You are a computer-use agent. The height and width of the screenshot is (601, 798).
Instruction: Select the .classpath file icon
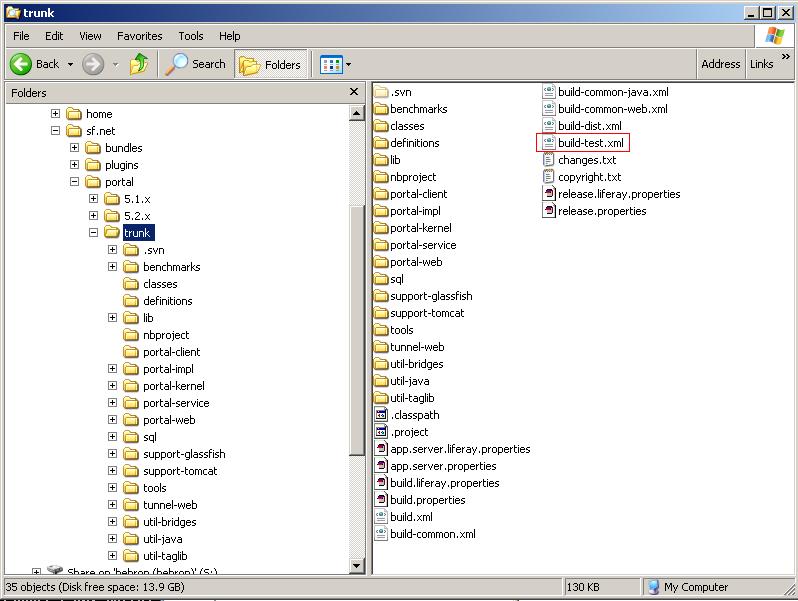[381, 415]
